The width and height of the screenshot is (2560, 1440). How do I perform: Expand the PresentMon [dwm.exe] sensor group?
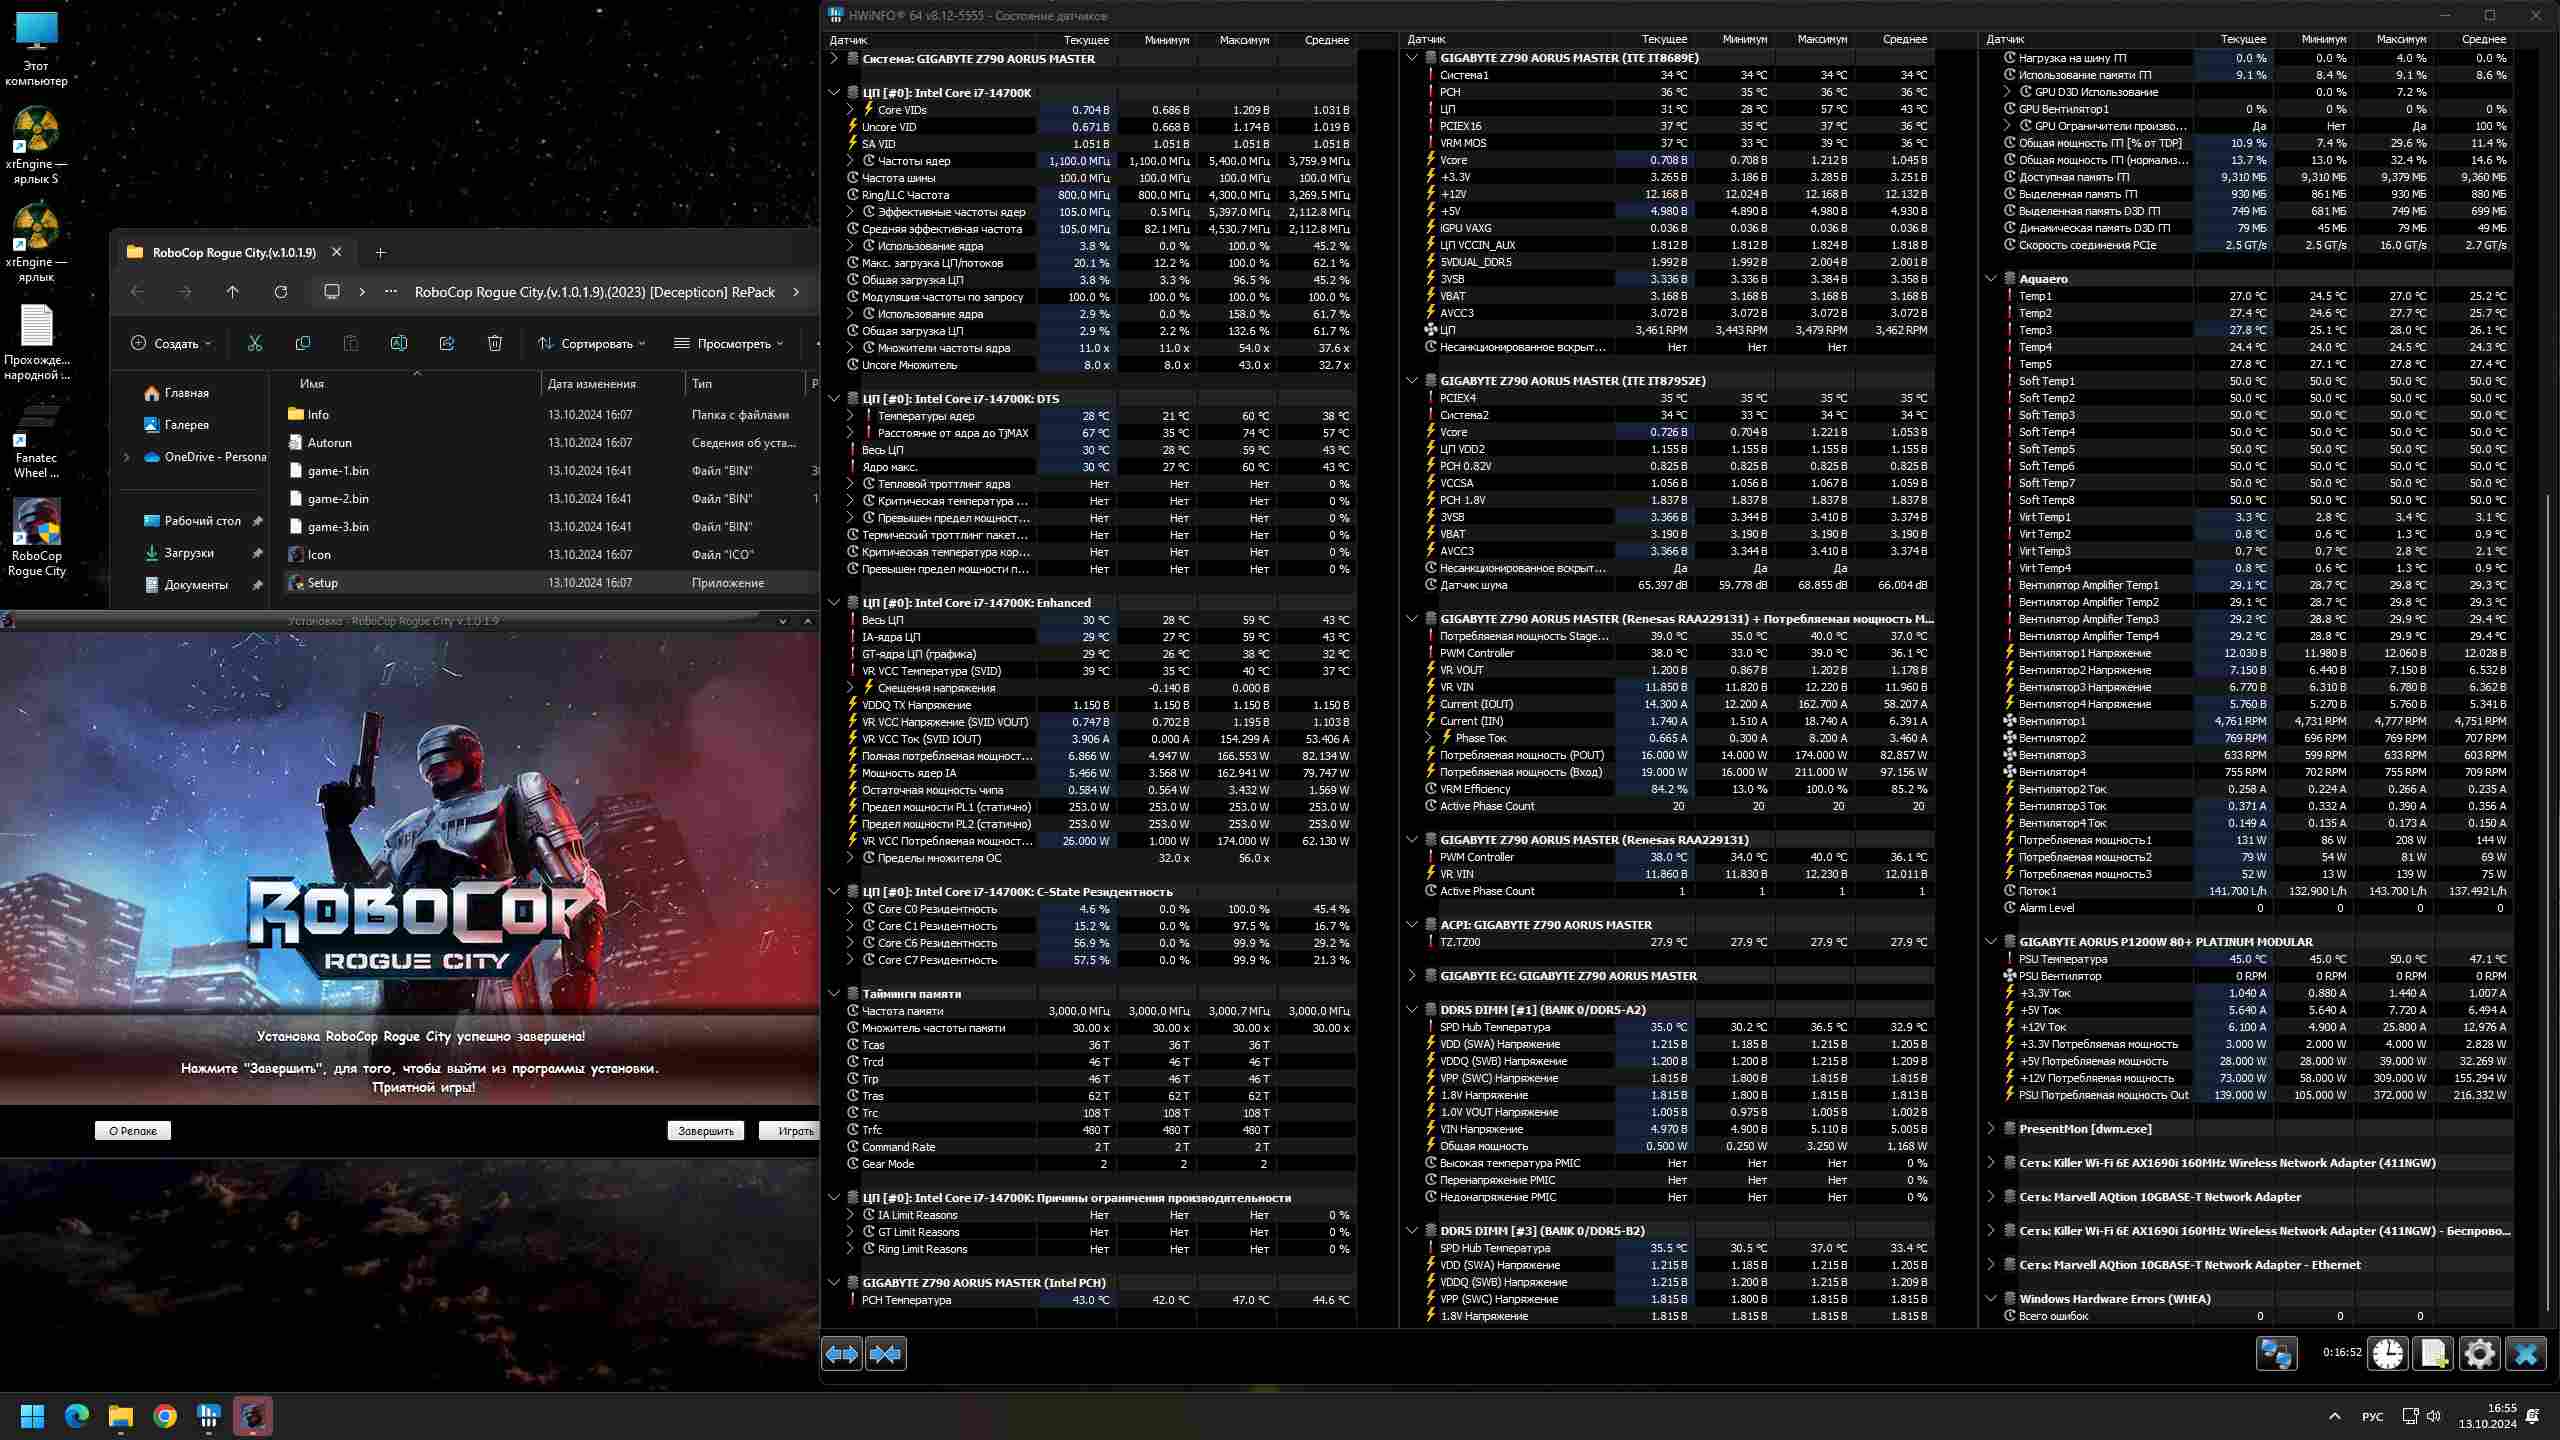(x=1991, y=1129)
